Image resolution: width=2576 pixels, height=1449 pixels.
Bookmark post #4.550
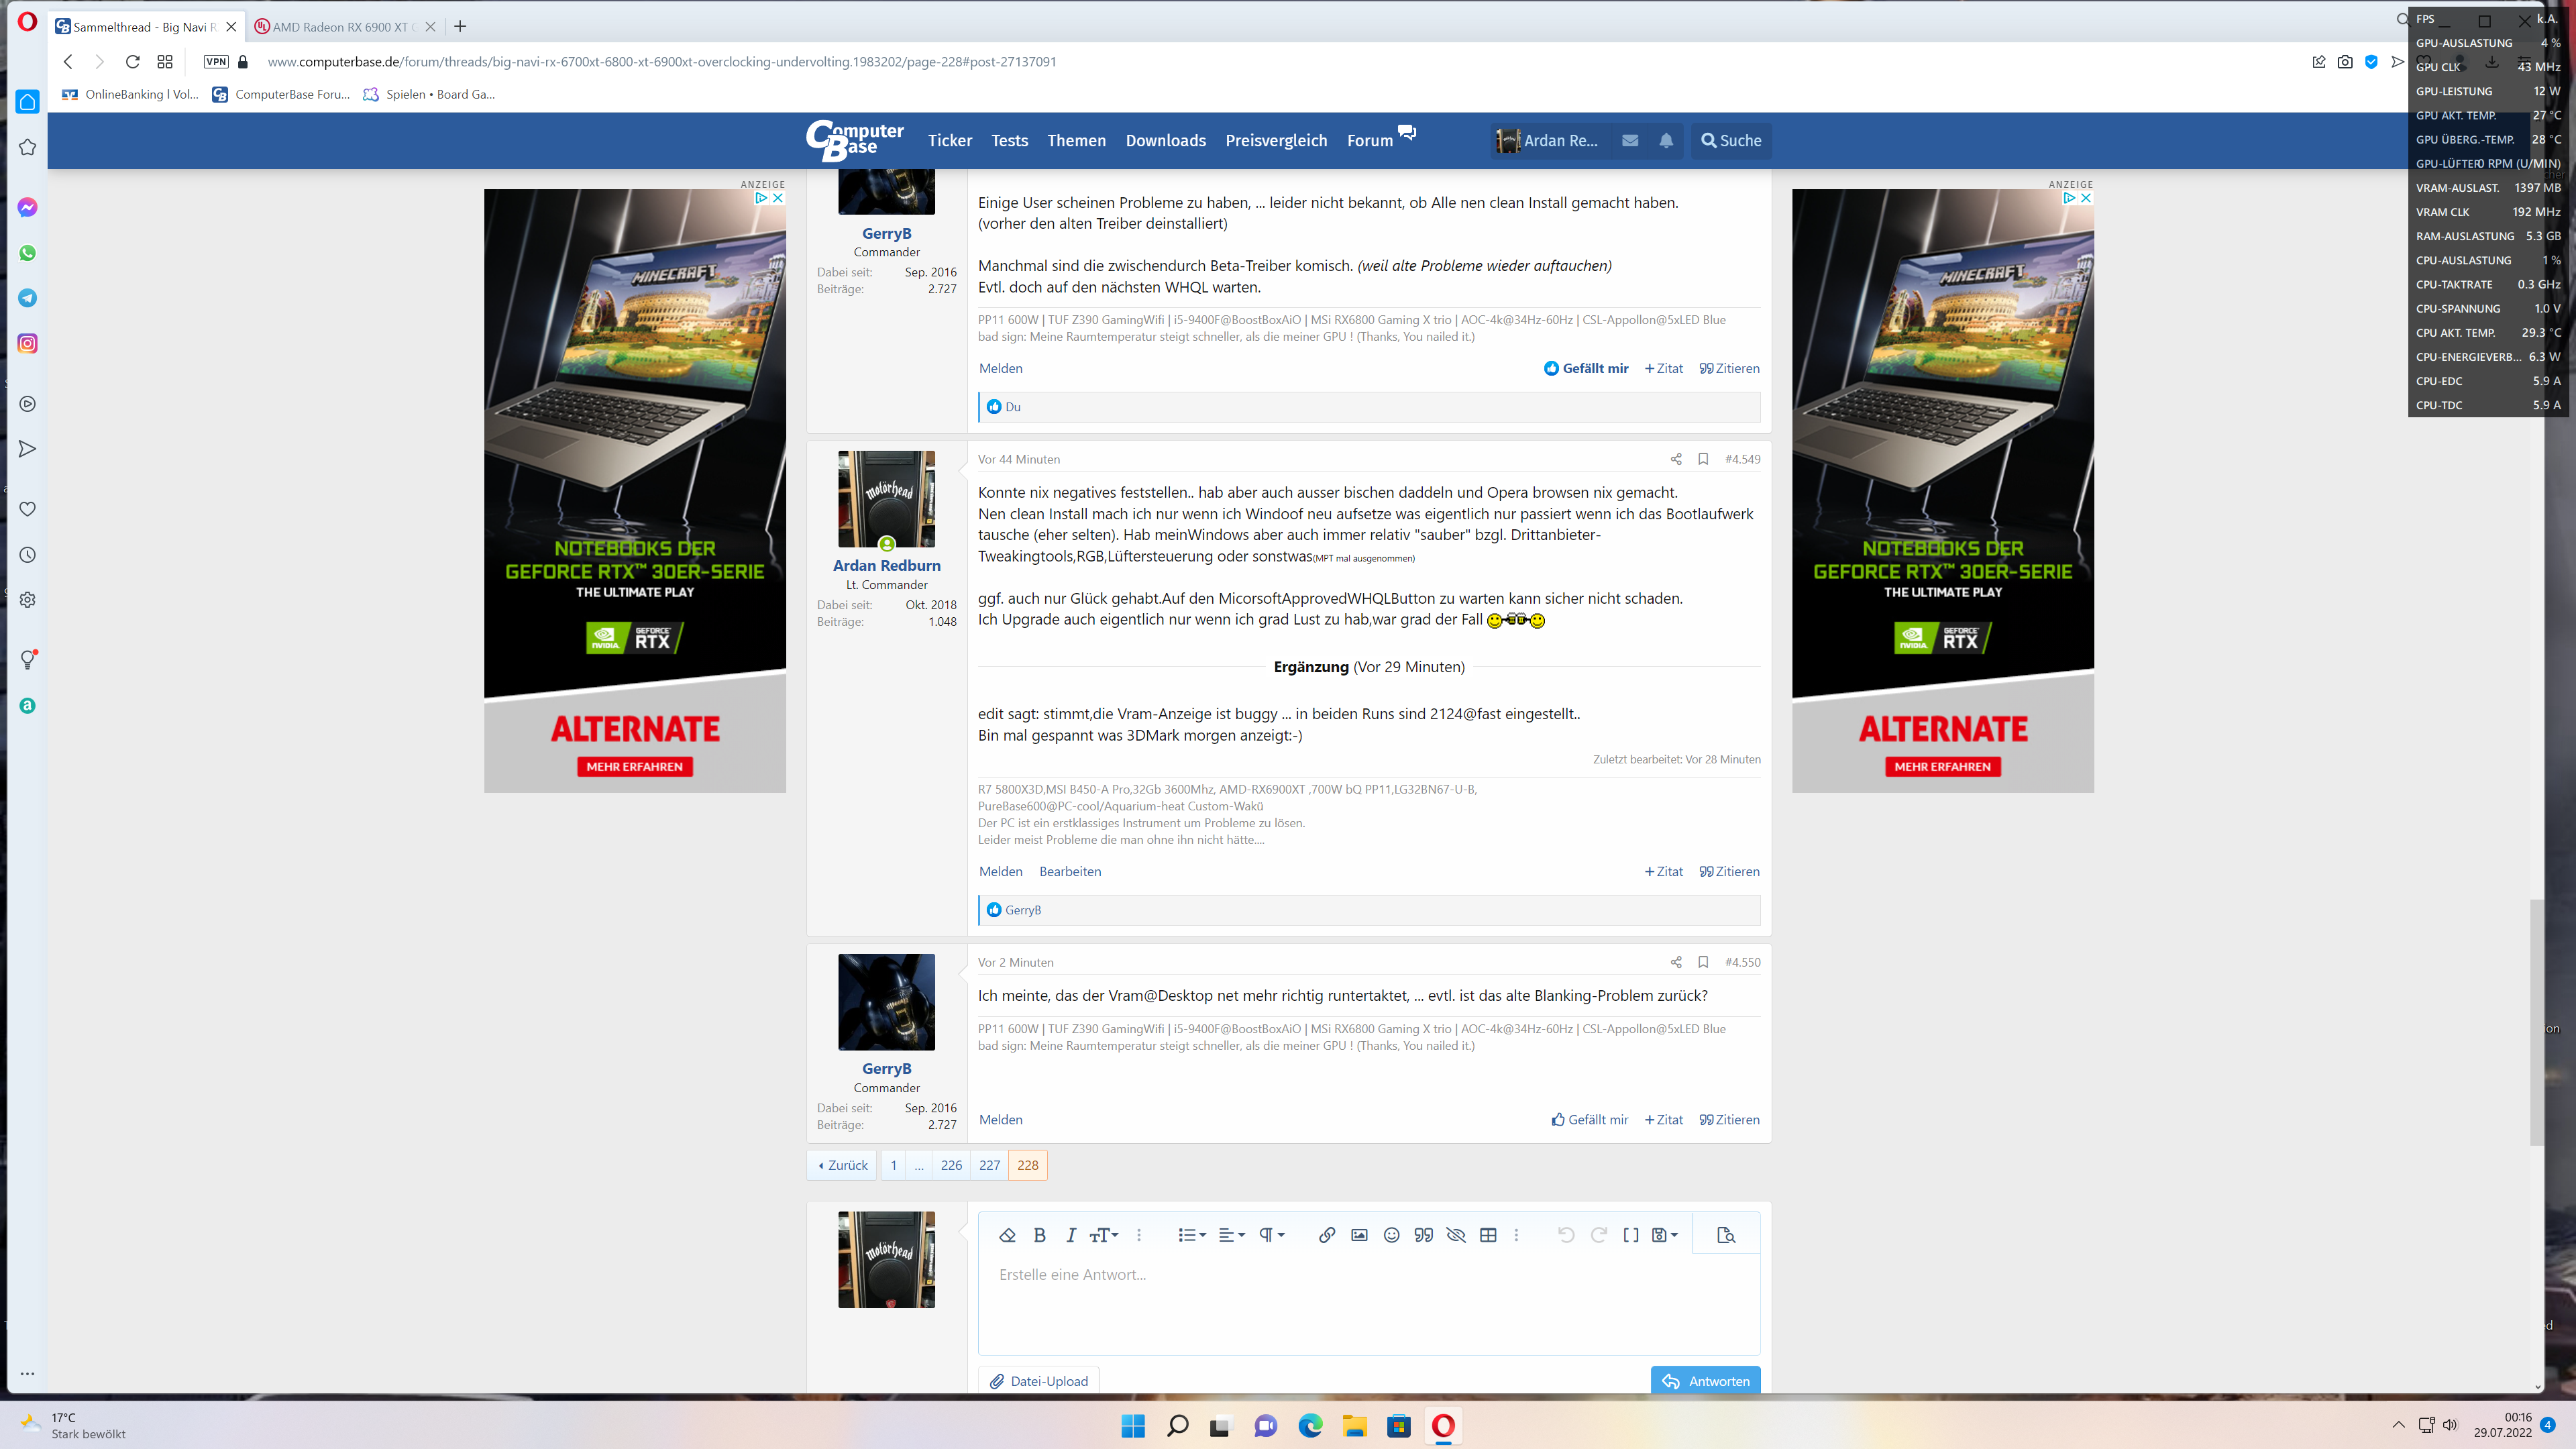[x=1703, y=962]
